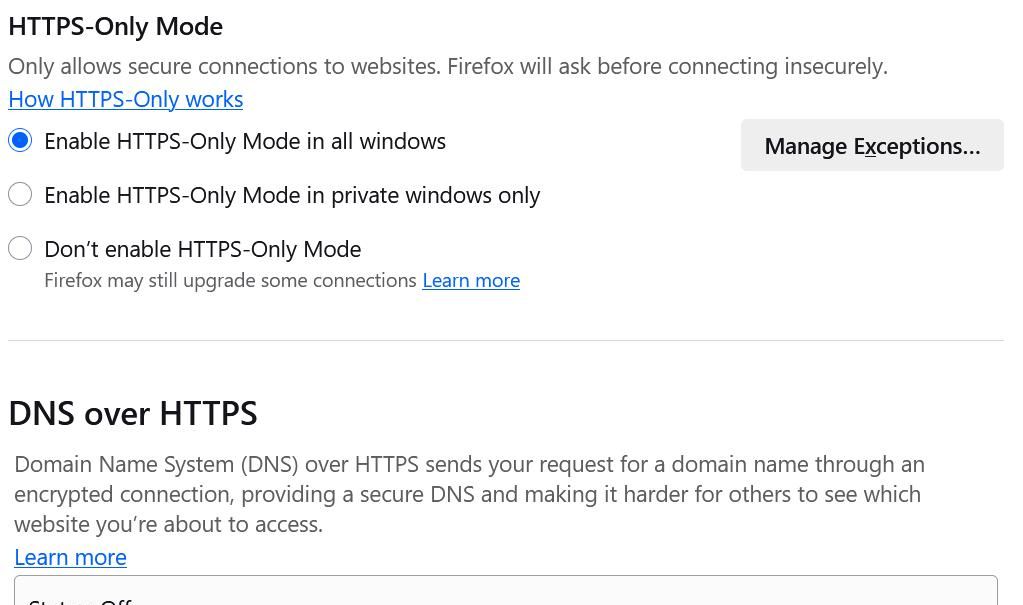Click the "Enable HTTPS-Only Mode in private windows only" label
Viewport: 1023px width, 605px height.
[x=292, y=195]
